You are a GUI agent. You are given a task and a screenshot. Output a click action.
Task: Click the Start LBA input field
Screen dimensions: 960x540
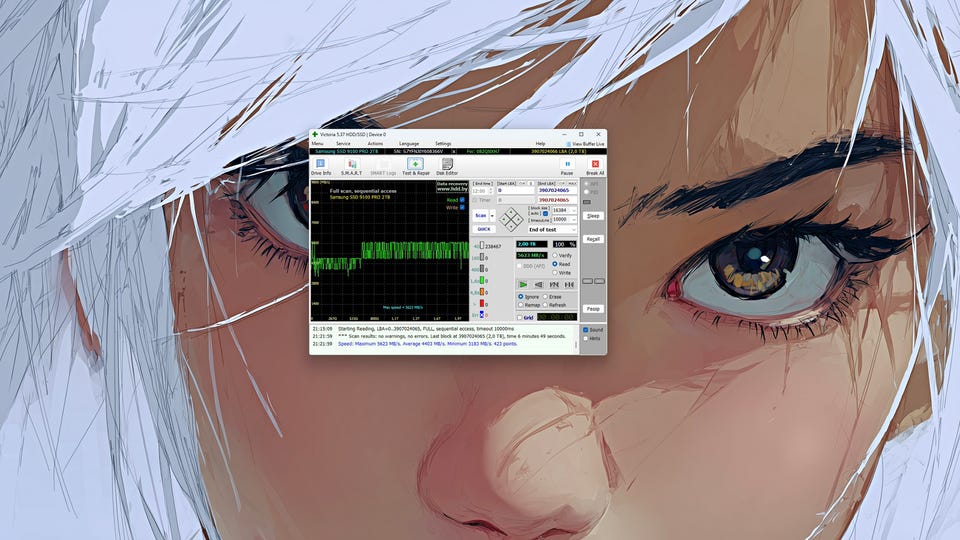pyautogui.click(x=516, y=190)
